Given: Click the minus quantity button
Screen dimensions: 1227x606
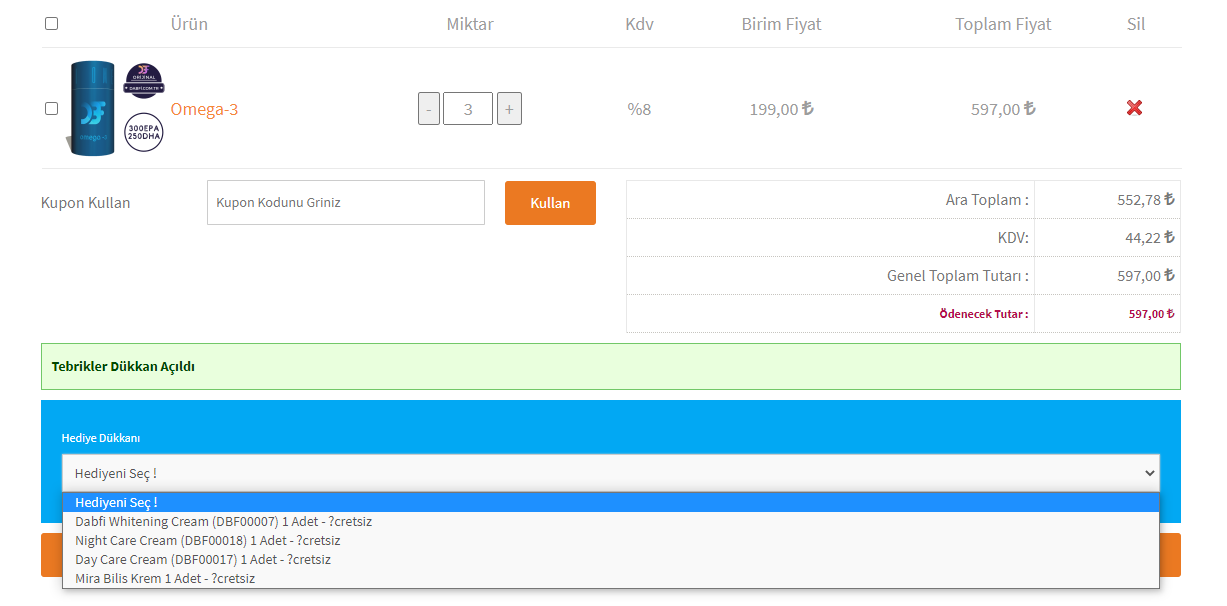Looking at the screenshot, I should pyautogui.click(x=429, y=109).
